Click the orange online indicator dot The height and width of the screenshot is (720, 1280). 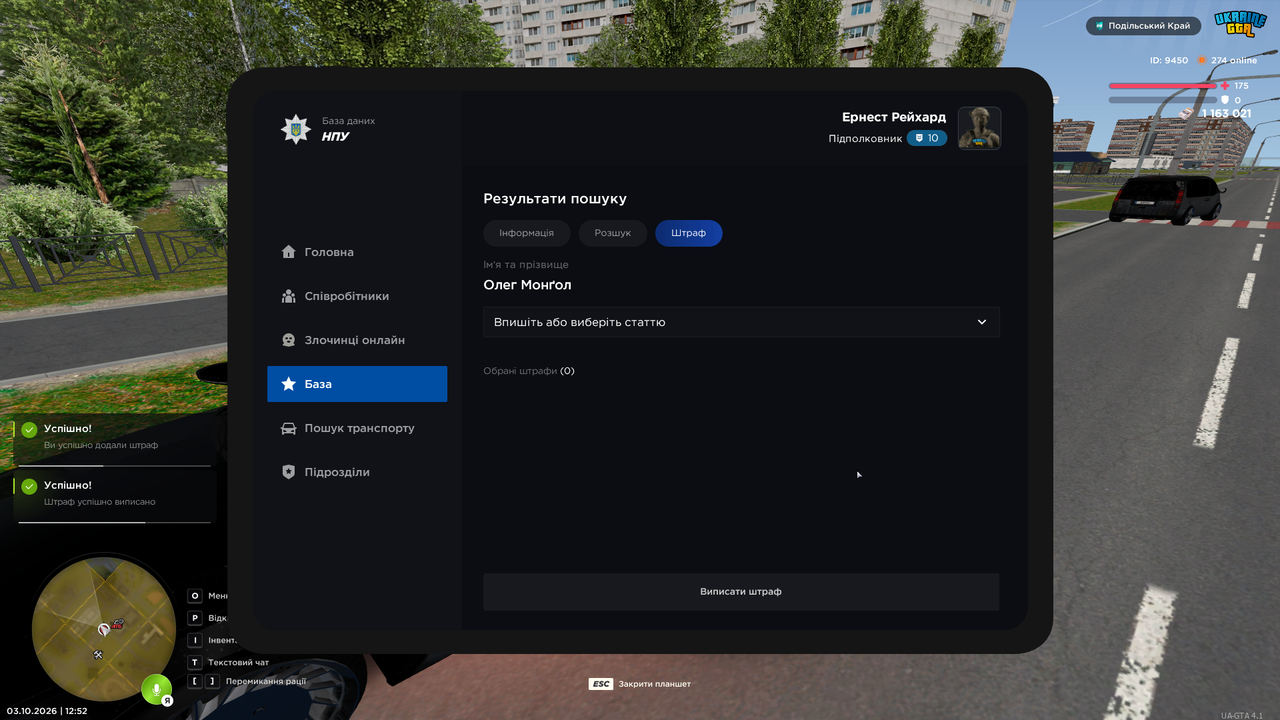click(x=1202, y=60)
